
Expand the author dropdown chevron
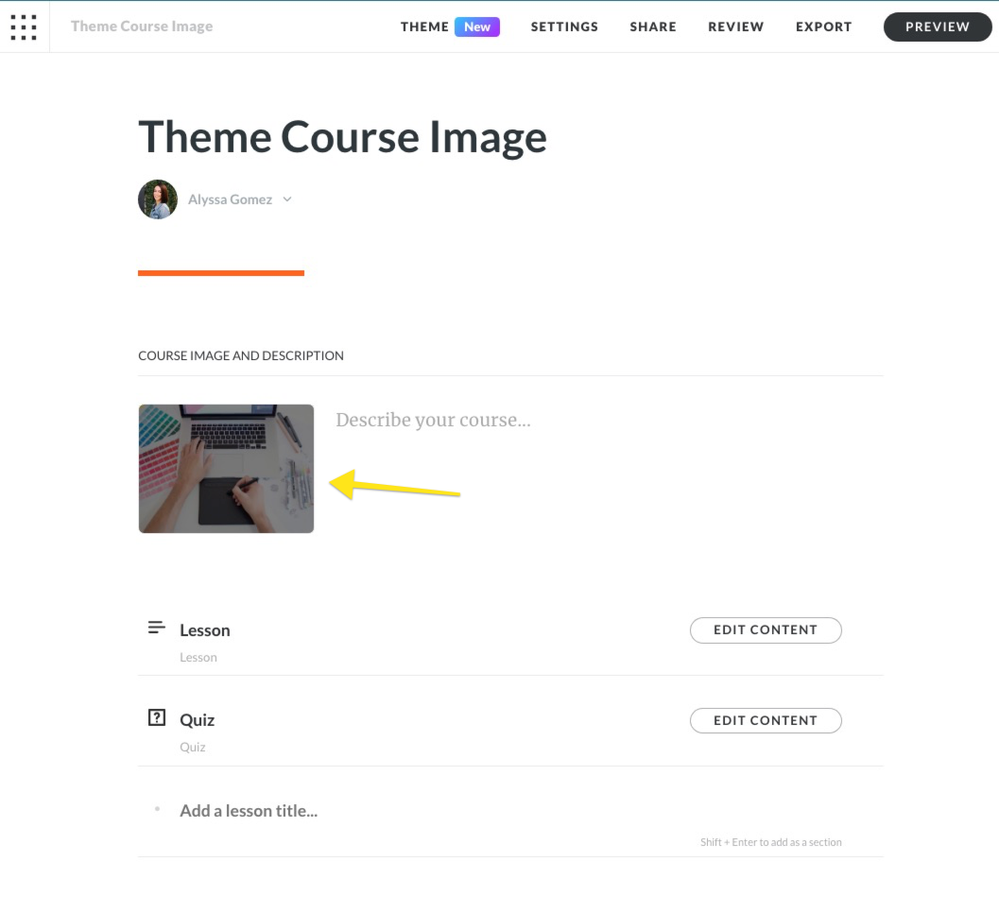pyautogui.click(x=287, y=200)
